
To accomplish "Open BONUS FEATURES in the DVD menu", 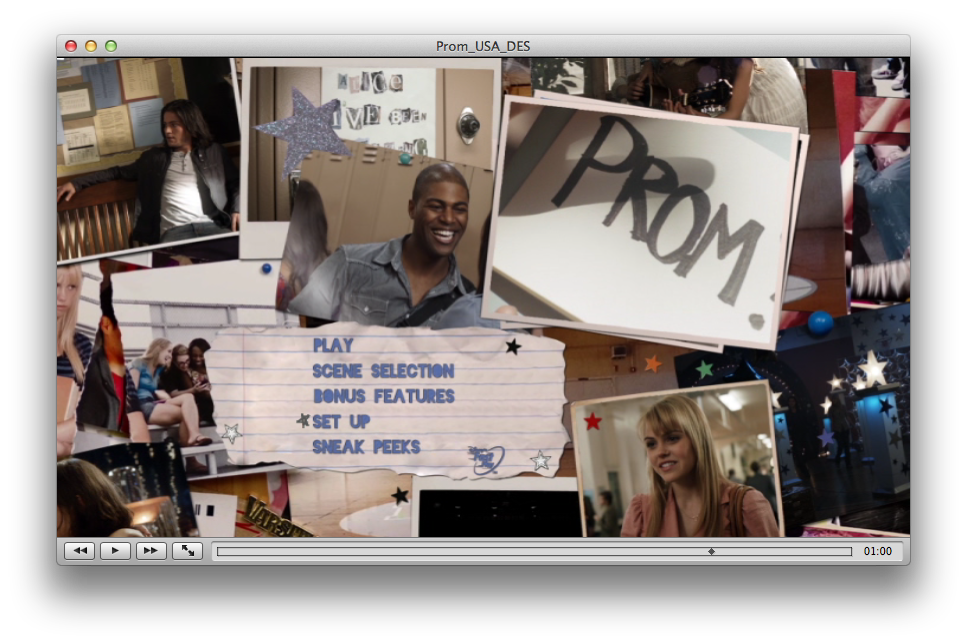I will tap(384, 396).
